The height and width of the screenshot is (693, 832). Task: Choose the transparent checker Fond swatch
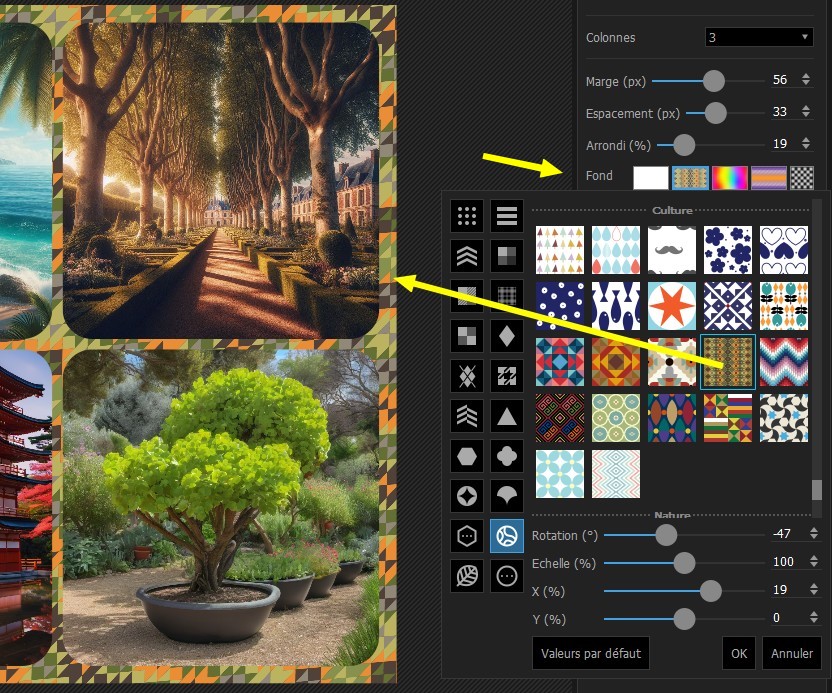[802, 178]
